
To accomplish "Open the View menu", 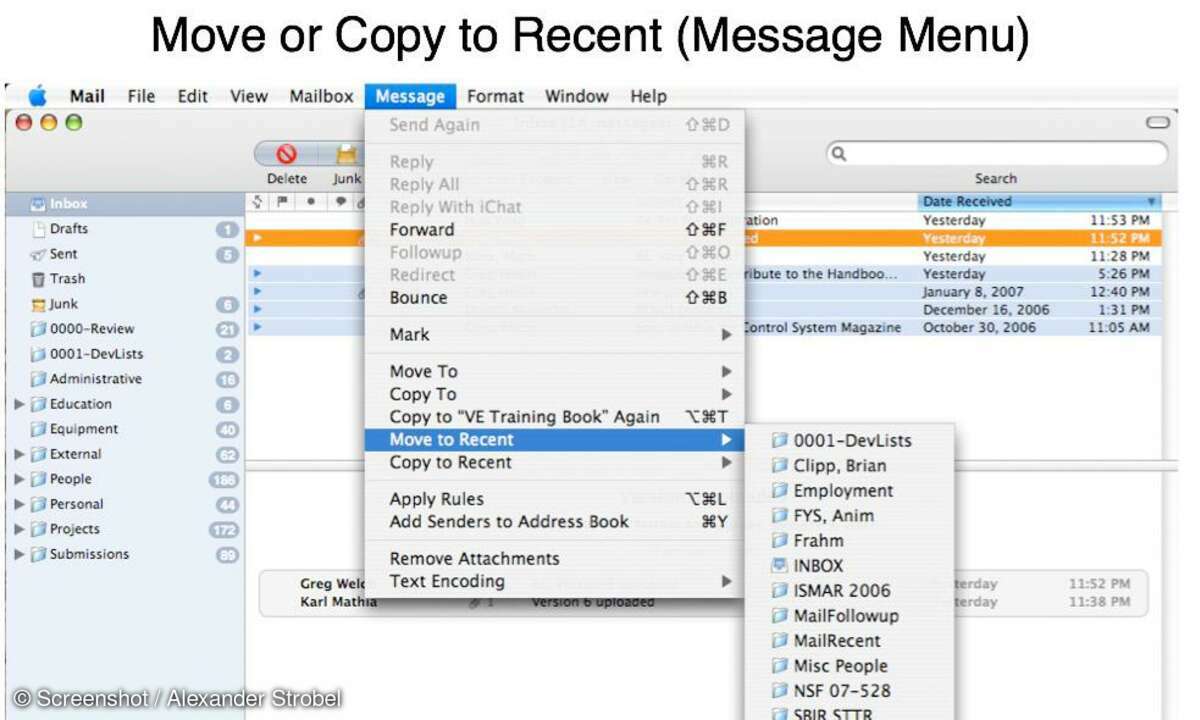I will (x=248, y=97).
